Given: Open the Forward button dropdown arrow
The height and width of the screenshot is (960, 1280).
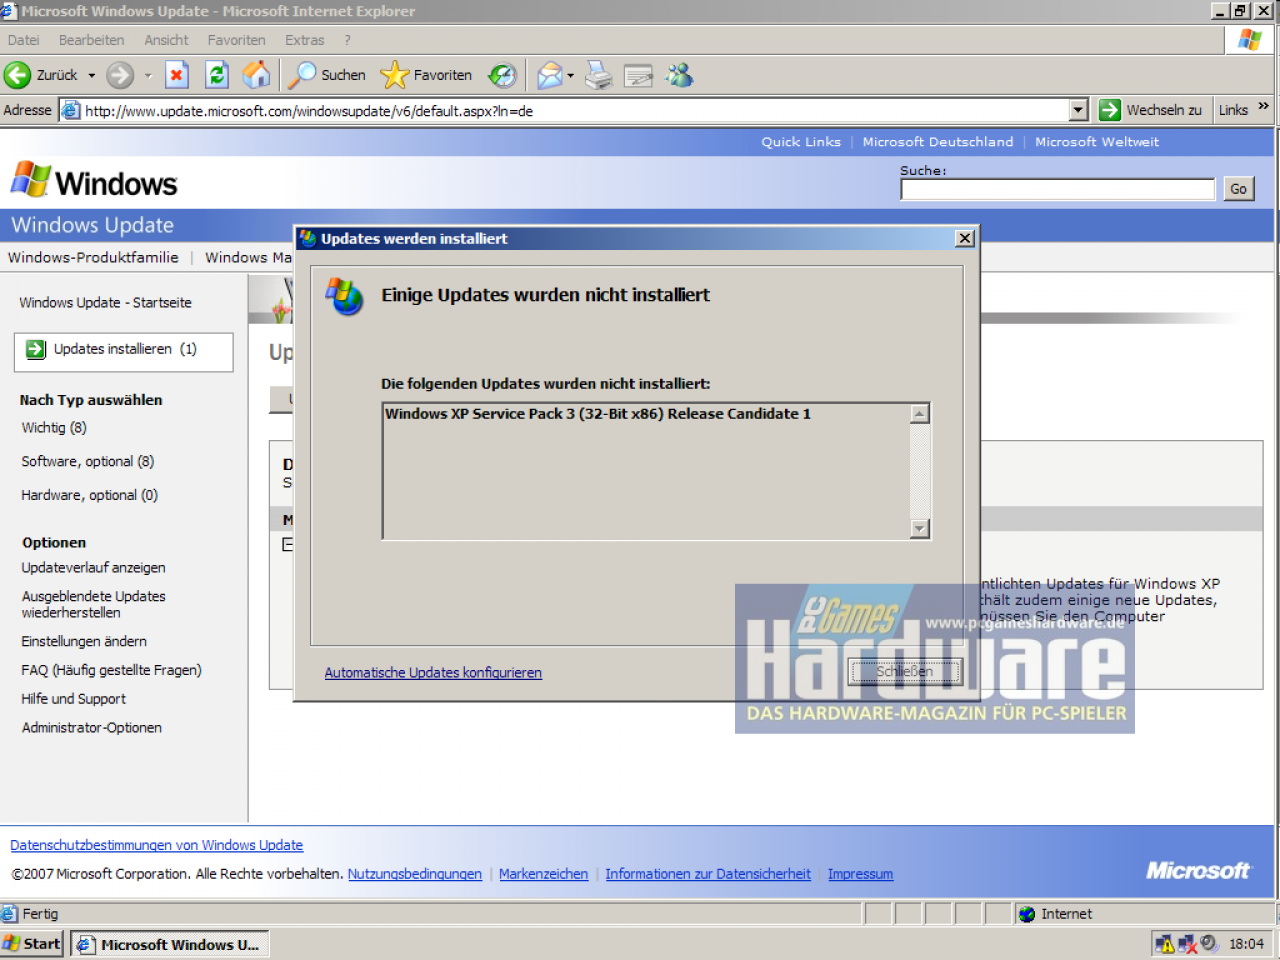Looking at the screenshot, I should pos(148,75).
